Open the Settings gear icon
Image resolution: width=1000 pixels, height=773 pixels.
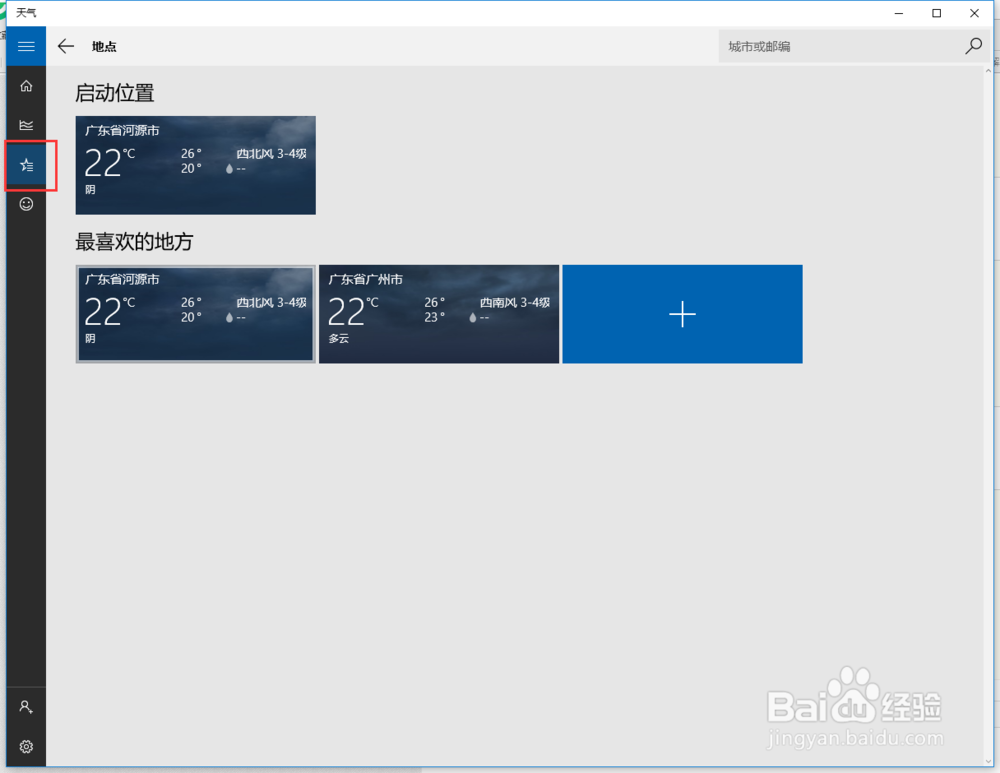[26, 746]
